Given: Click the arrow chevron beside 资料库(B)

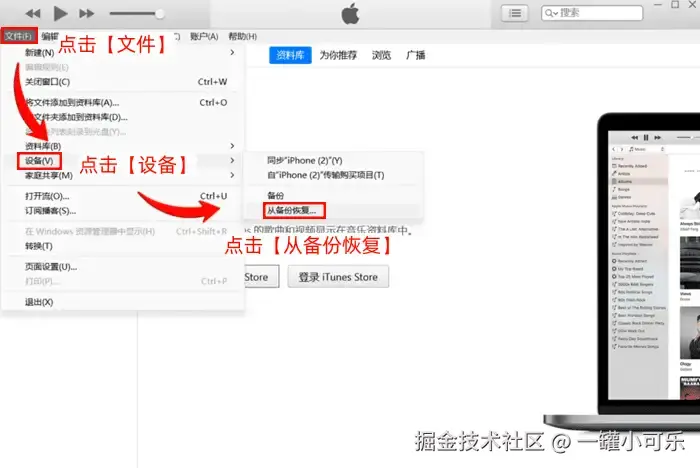Looking at the screenshot, I should 232,146.
